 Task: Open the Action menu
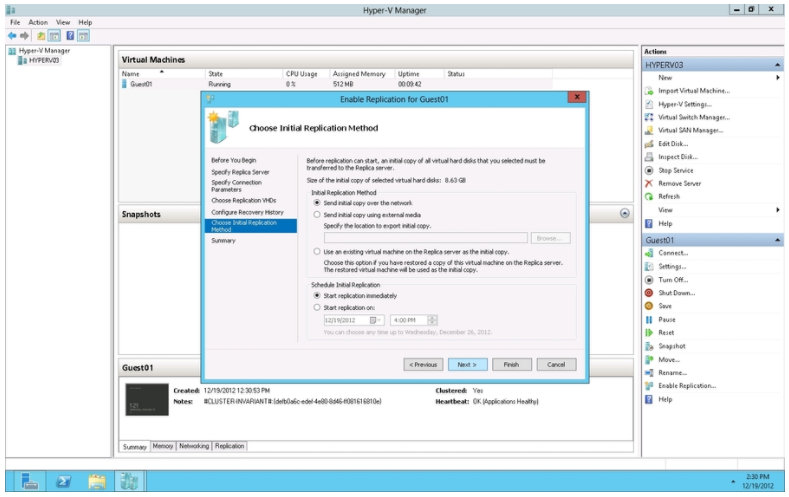pyautogui.click(x=38, y=23)
